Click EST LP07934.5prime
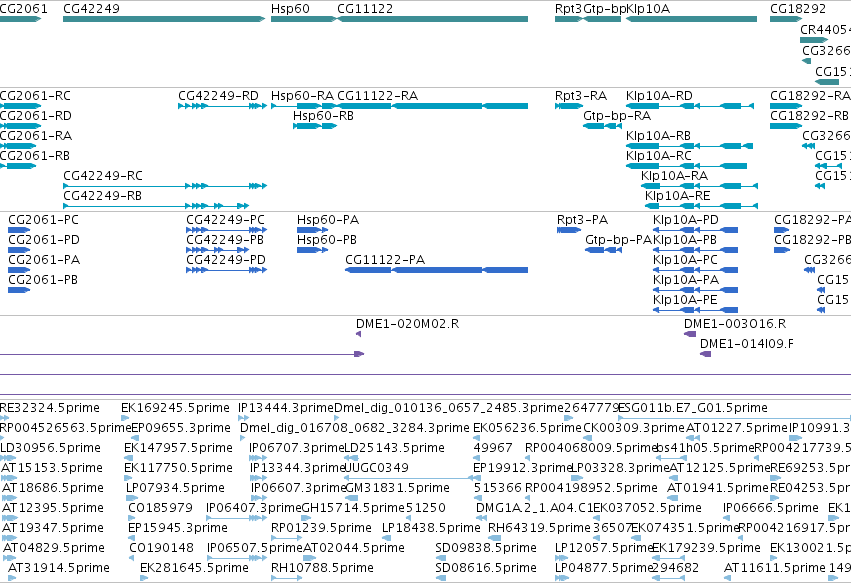 pos(130,498)
